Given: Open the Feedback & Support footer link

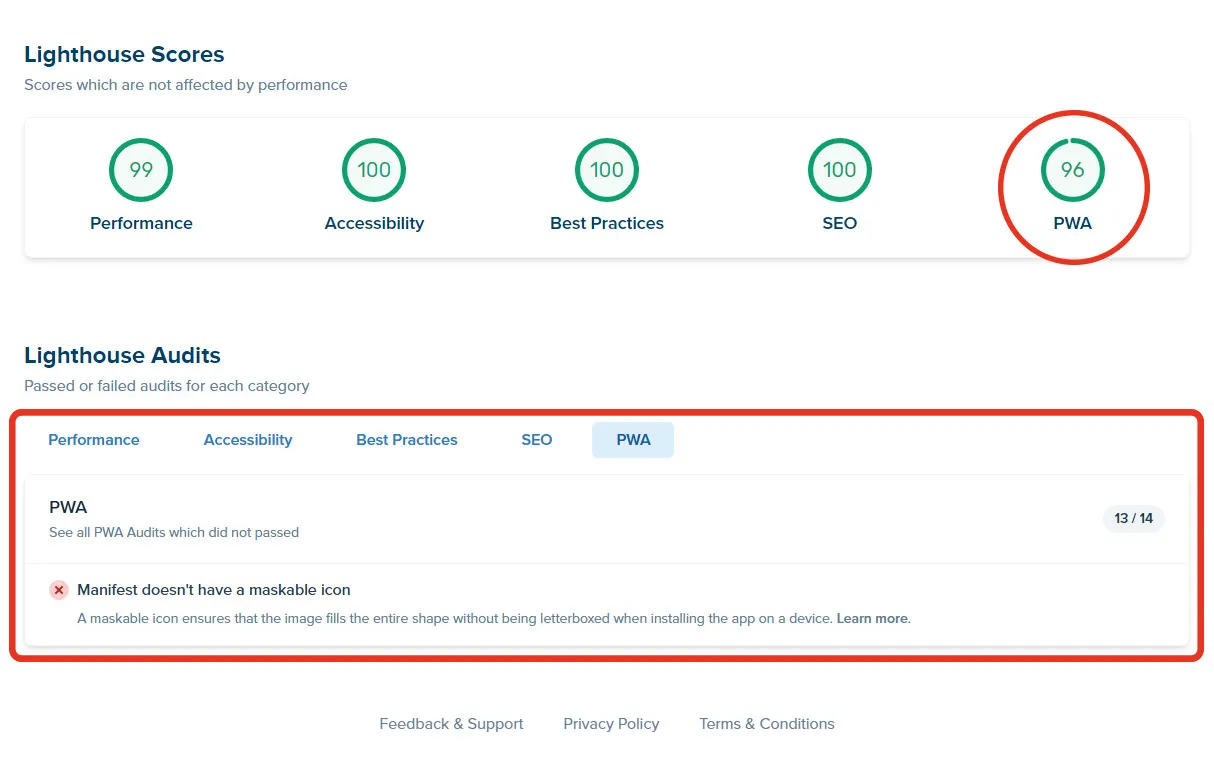Looking at the screenshot, I should (x=451, y=724).
